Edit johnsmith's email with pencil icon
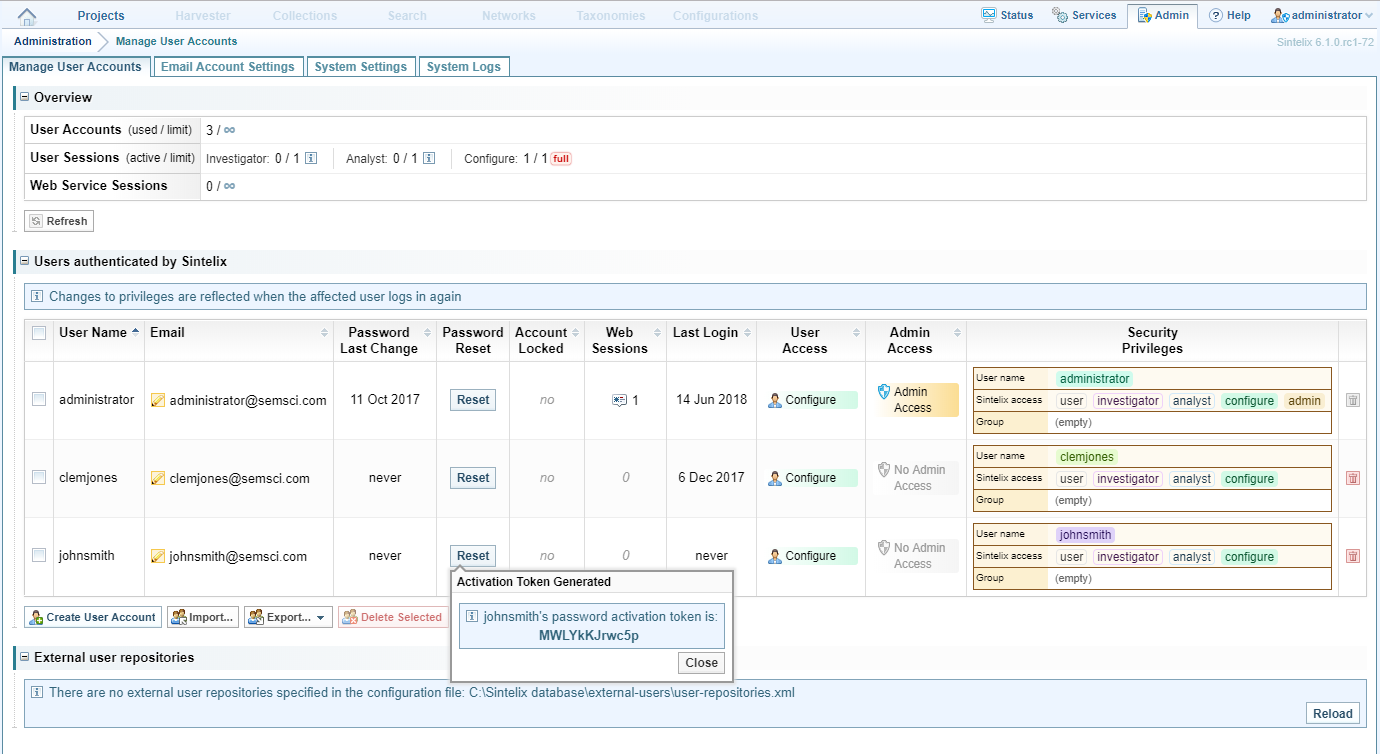 (157, 556)
